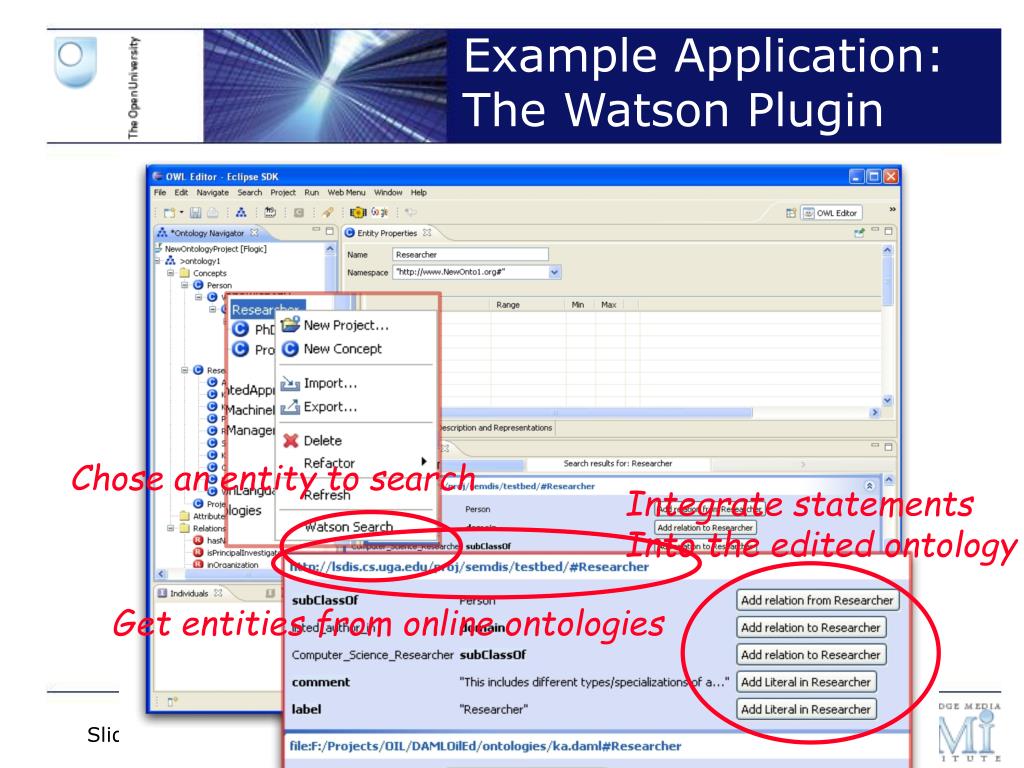The width and height of the screenshot is (1024, 768).
Task: Collapse the Concepts folder node
Action: click(x=170, y=273)
